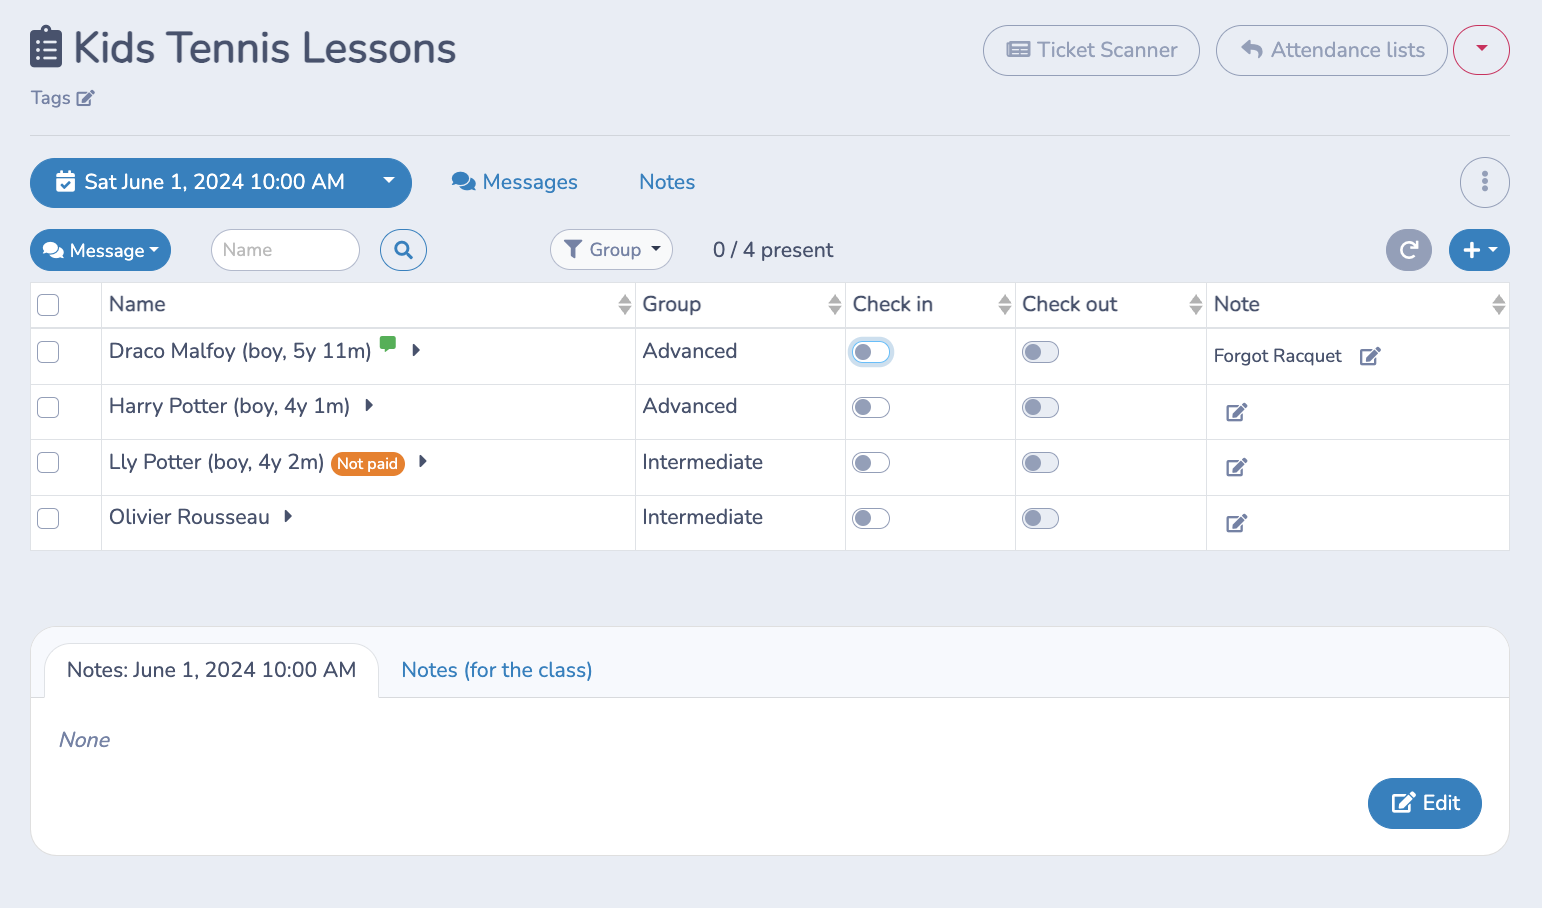Open the vertical ellipsis options menu
Image resolution: width=1542 pixels, height=908 pixels.
click(x=1485, y=182)
